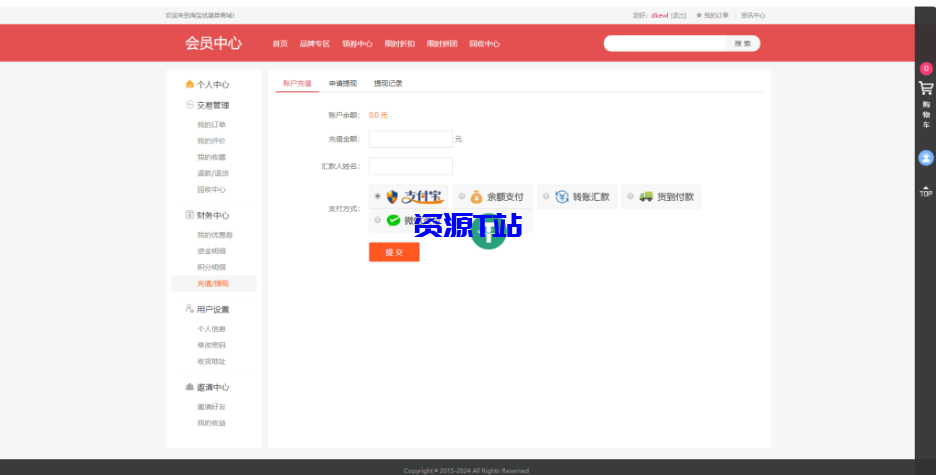Open 积分明细 in the sidebar
Viewport: 936px width, 475px height.
[211, 267]
